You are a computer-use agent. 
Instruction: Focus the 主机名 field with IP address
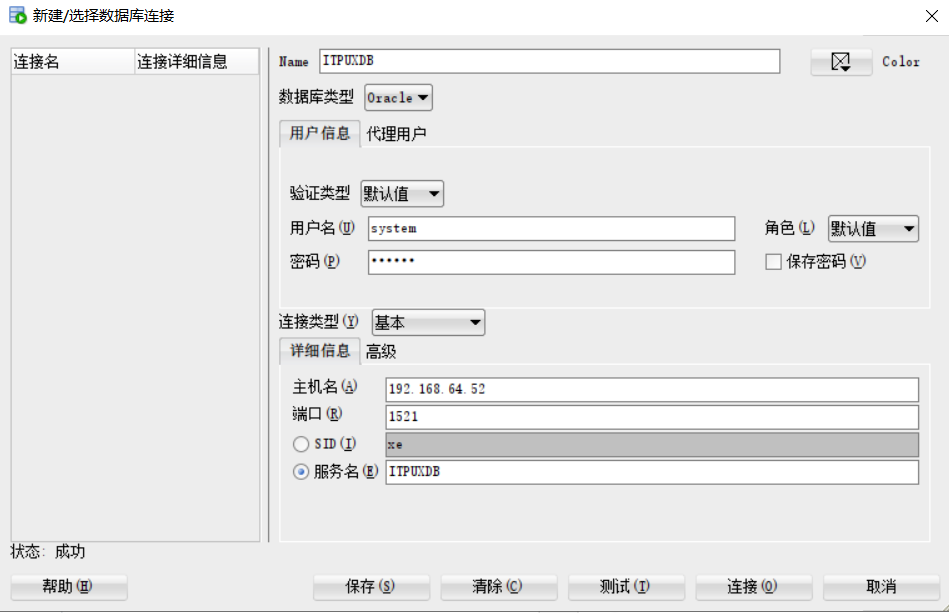652,390
